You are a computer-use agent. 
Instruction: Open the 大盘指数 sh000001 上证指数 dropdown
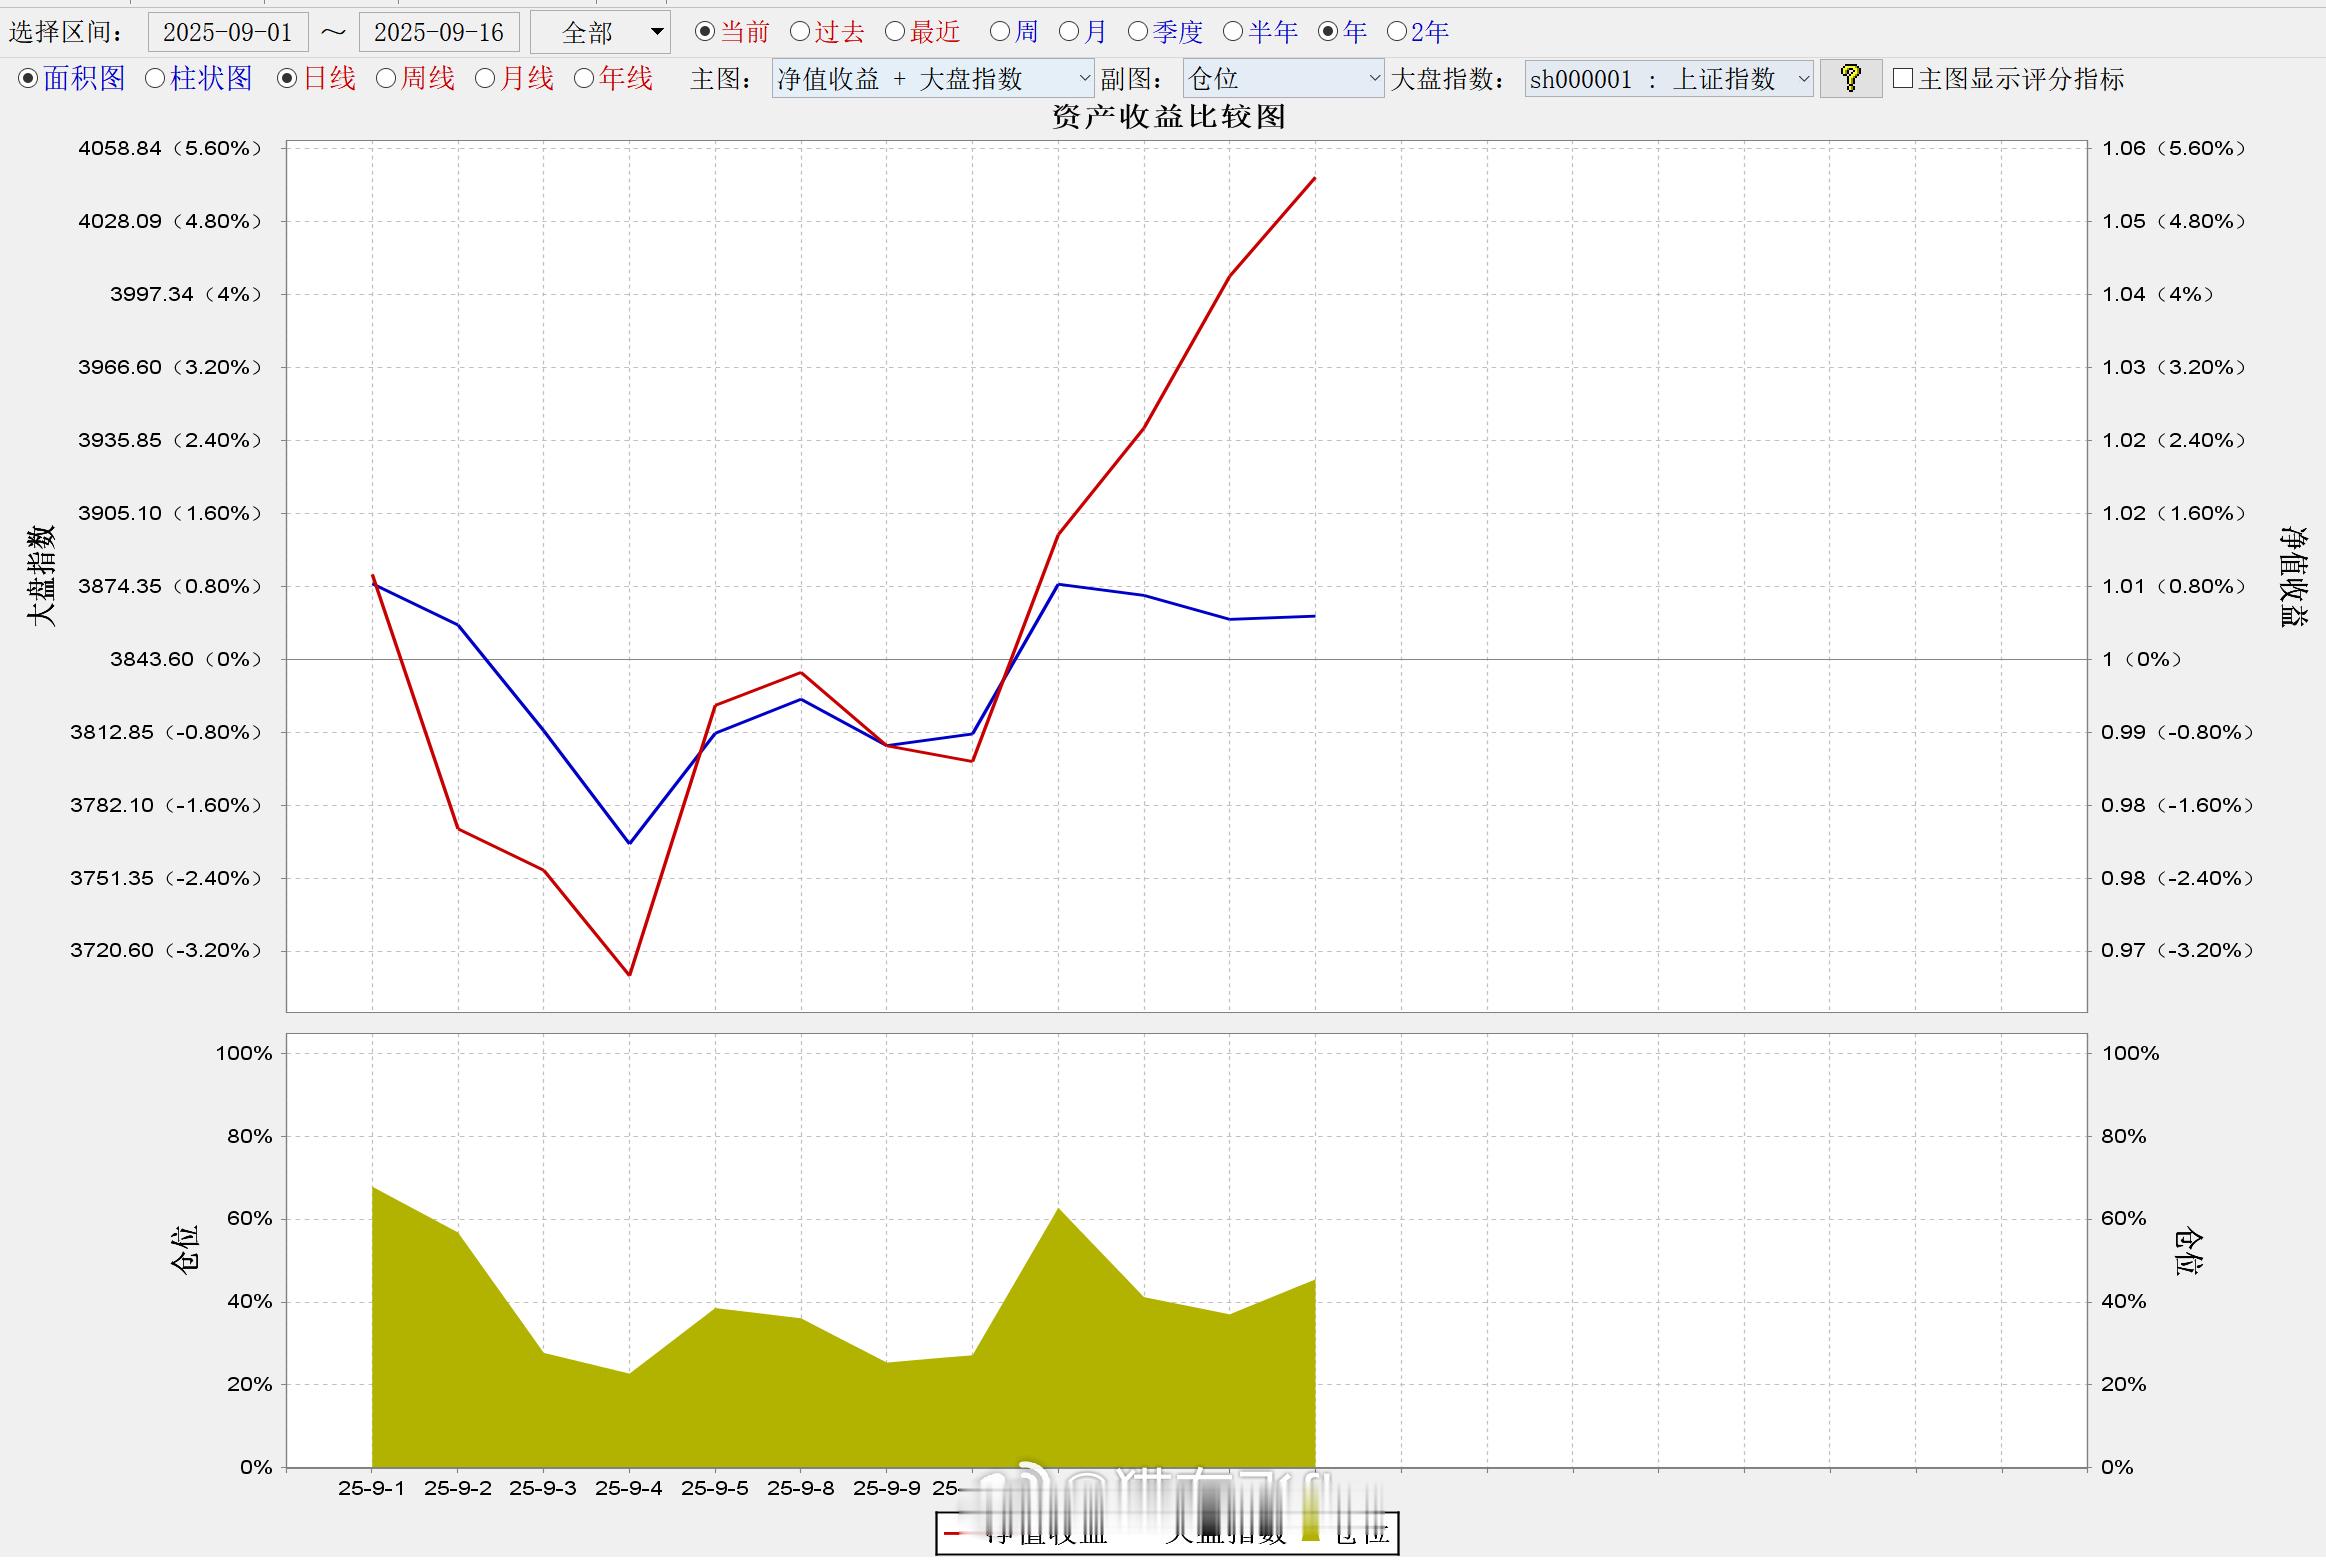click(1669, 78)
